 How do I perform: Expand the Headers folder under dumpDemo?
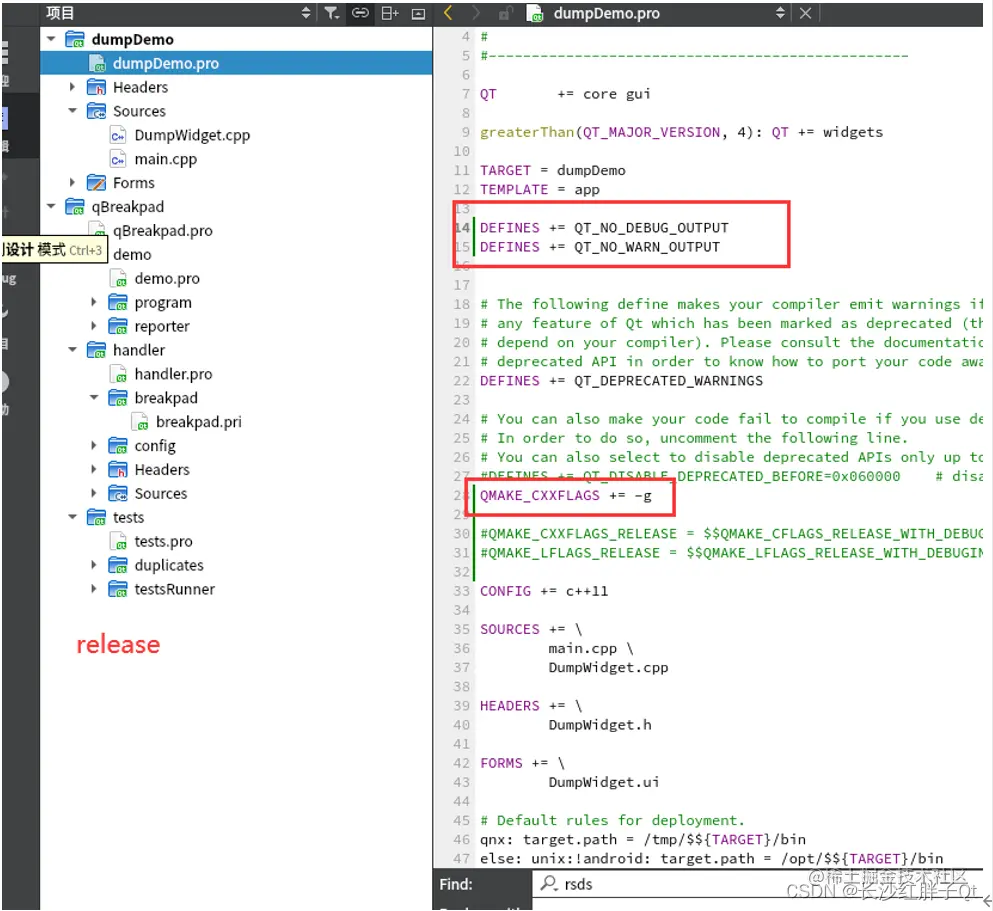click(73, 87)
